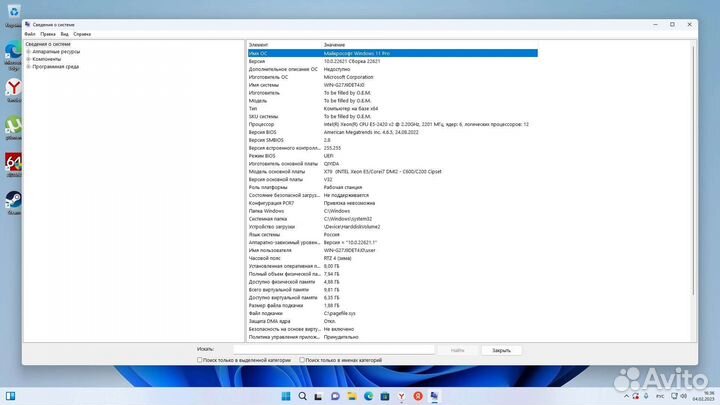Open File Explorer from the taskbar

point(352,396)
